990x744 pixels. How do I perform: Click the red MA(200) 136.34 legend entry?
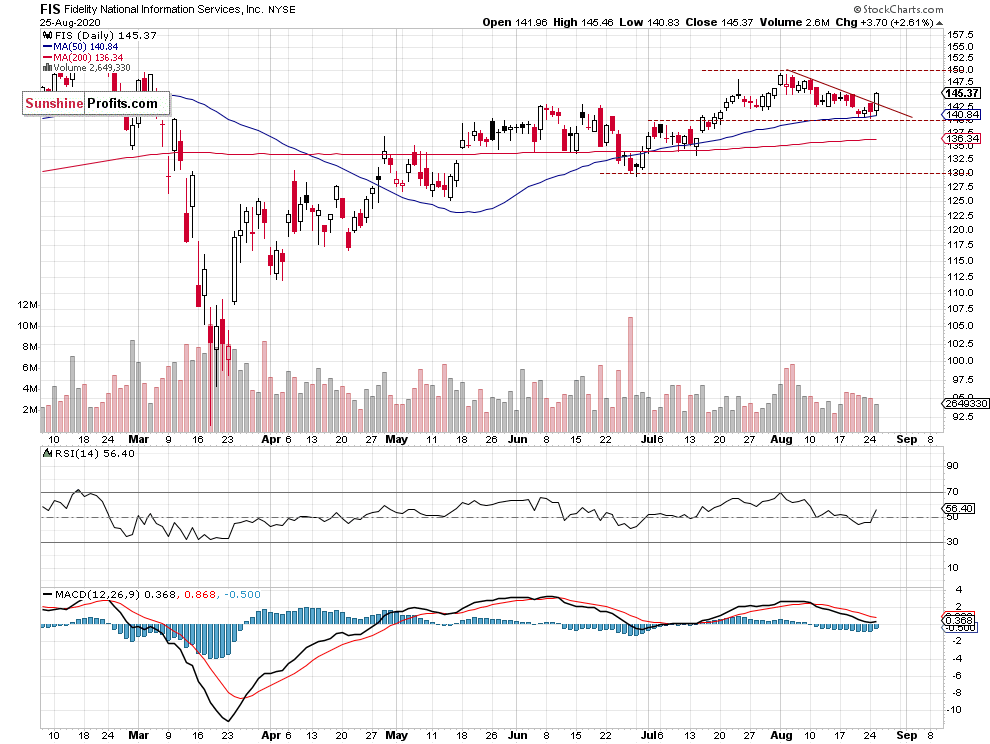[83, 57]
